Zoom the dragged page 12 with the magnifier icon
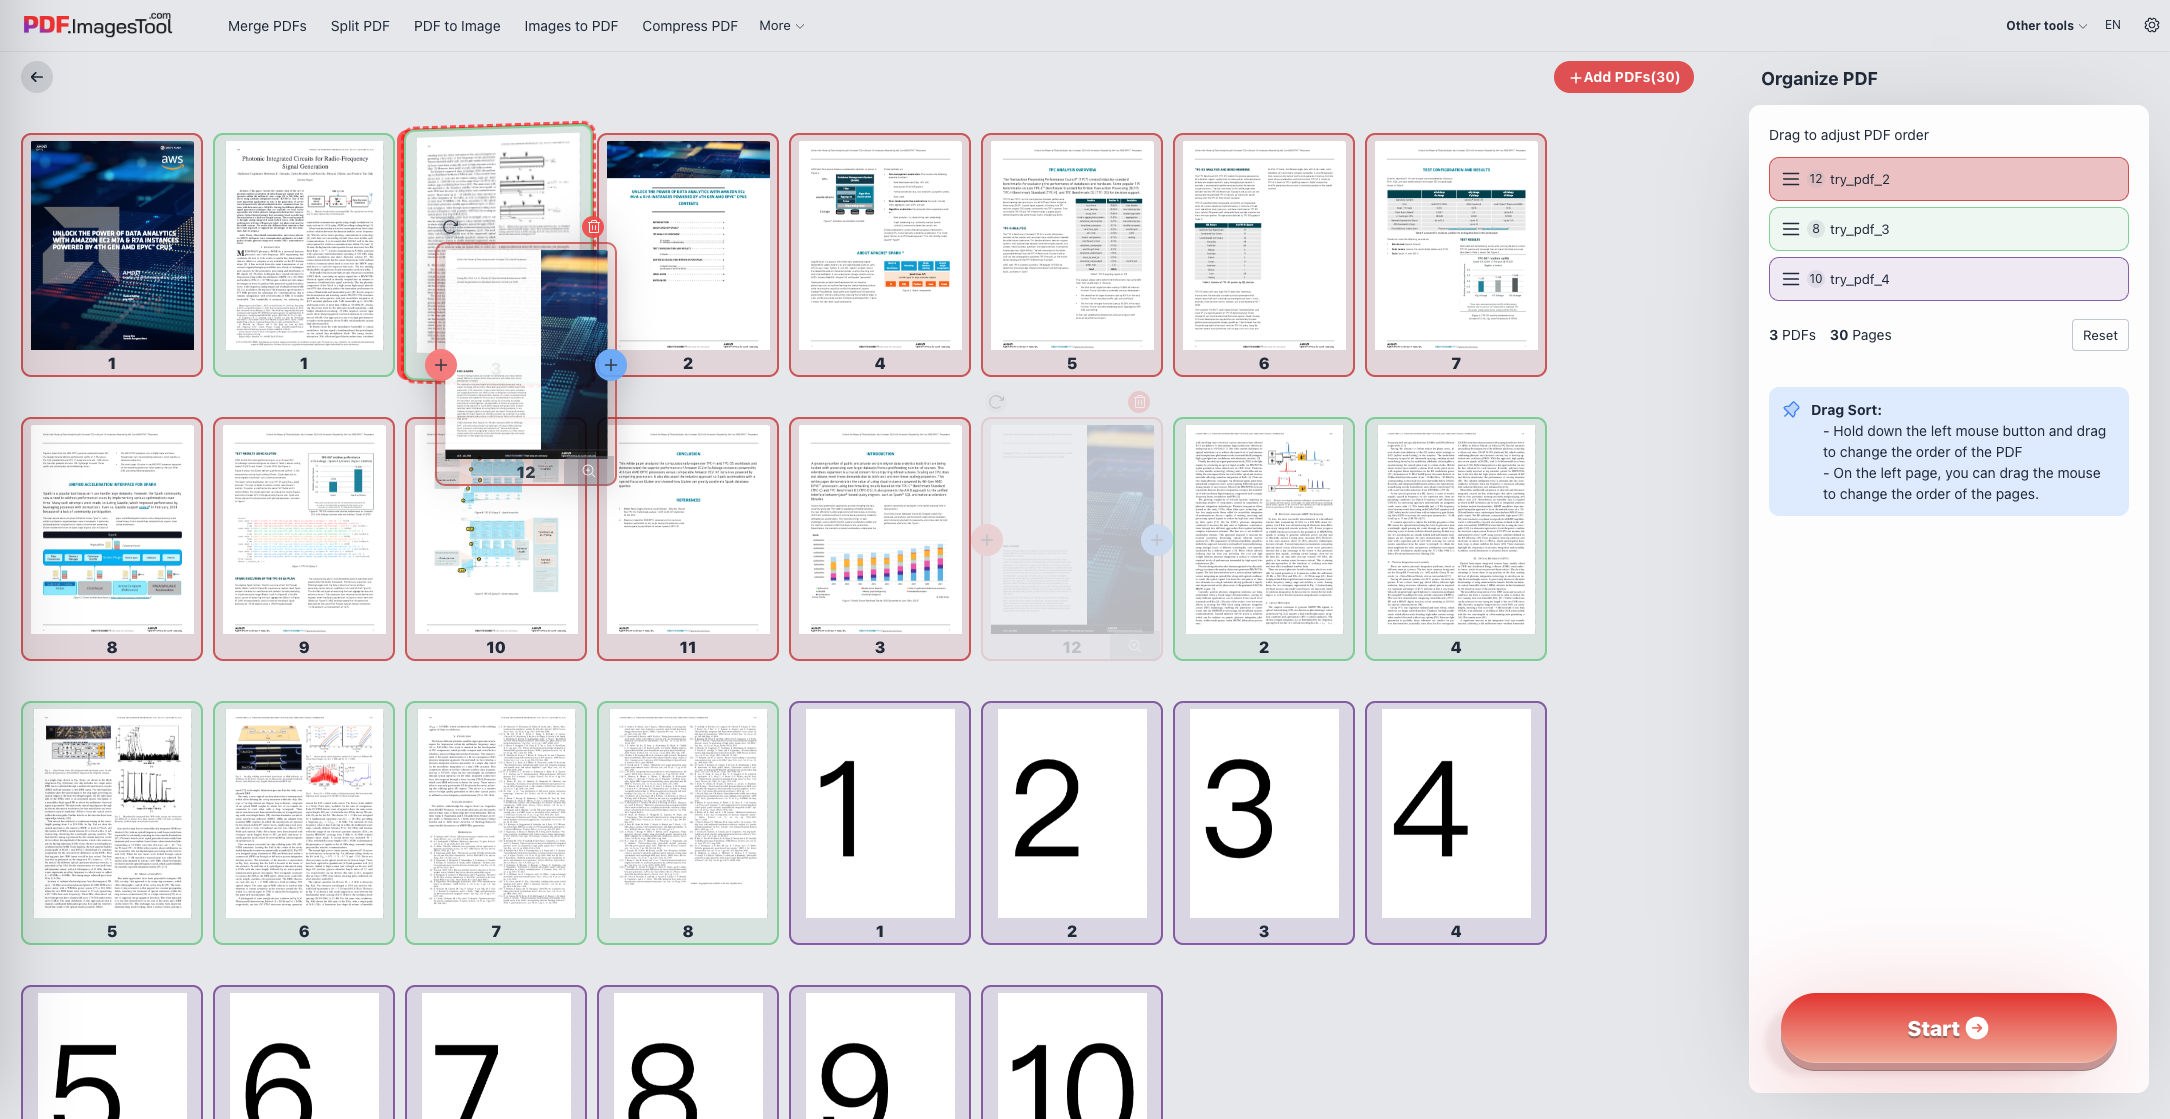 588,471
